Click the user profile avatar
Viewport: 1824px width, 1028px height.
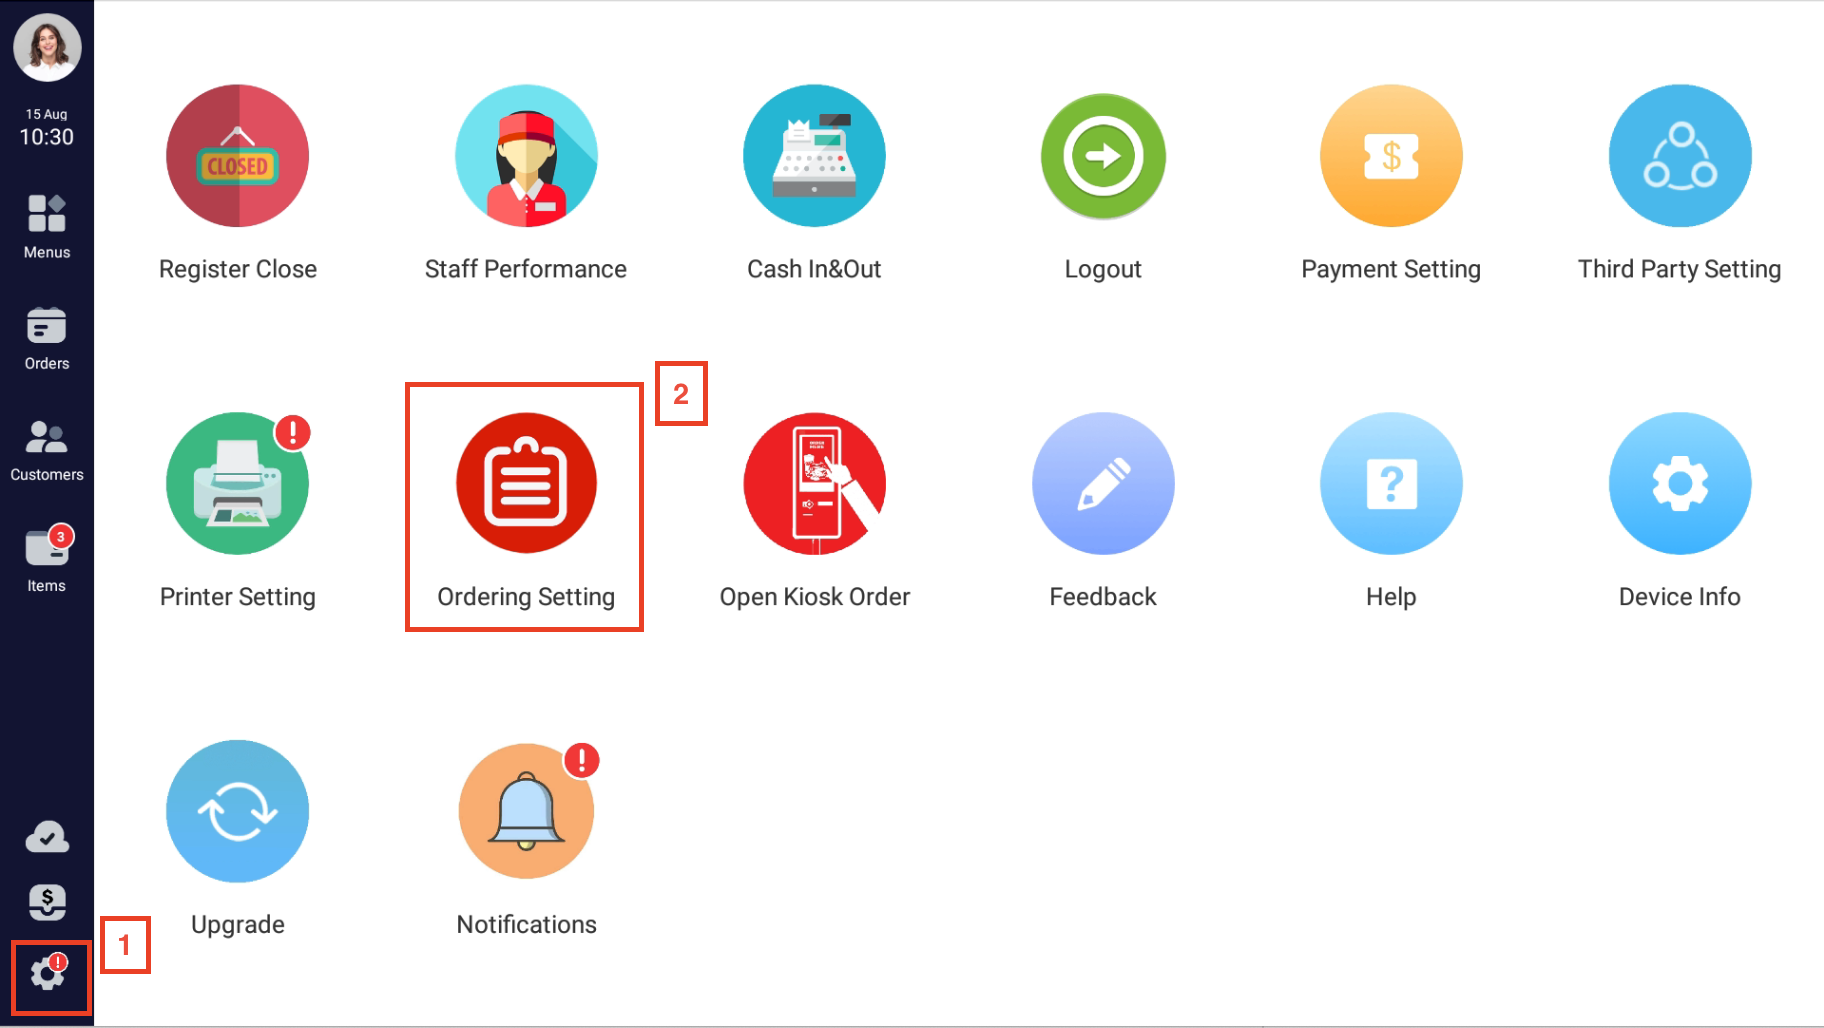[47, 47]
